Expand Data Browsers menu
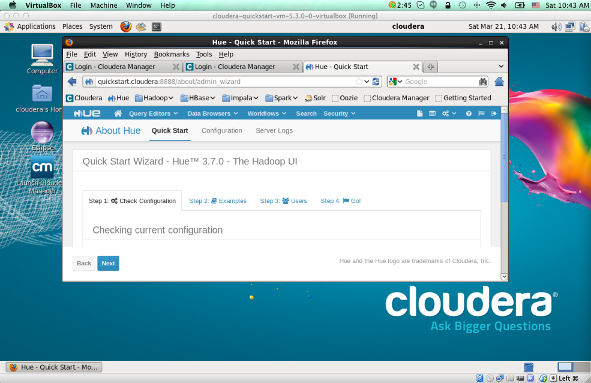 point(213,113)
